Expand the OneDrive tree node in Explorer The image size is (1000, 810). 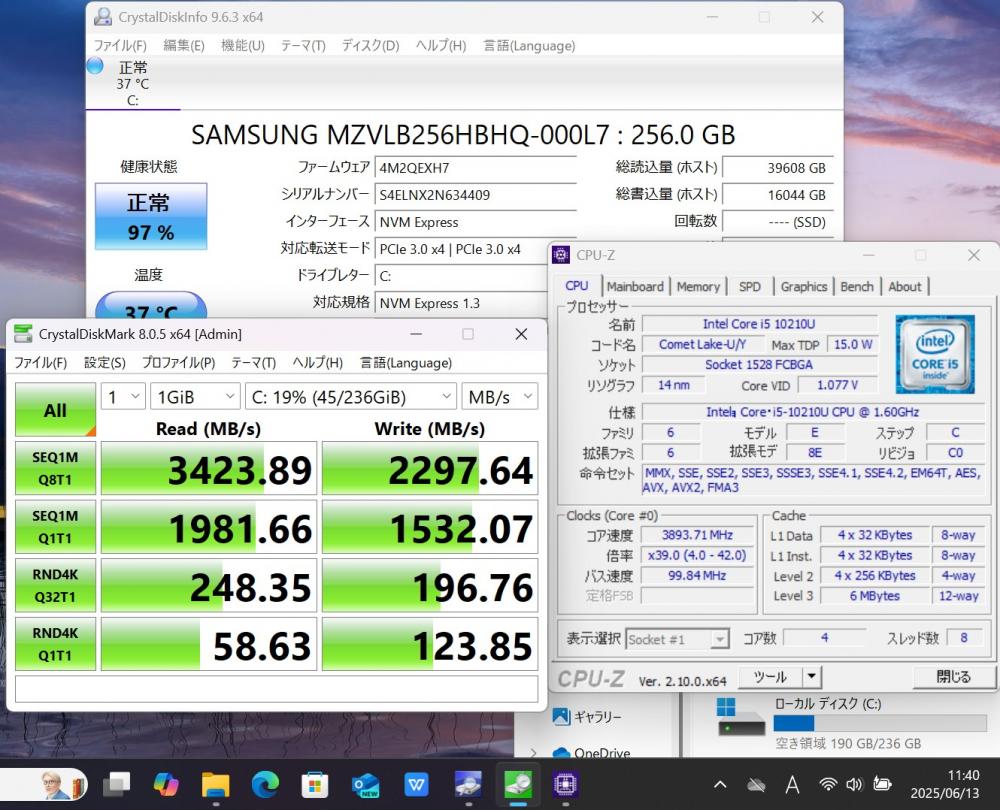pos(534,753)
